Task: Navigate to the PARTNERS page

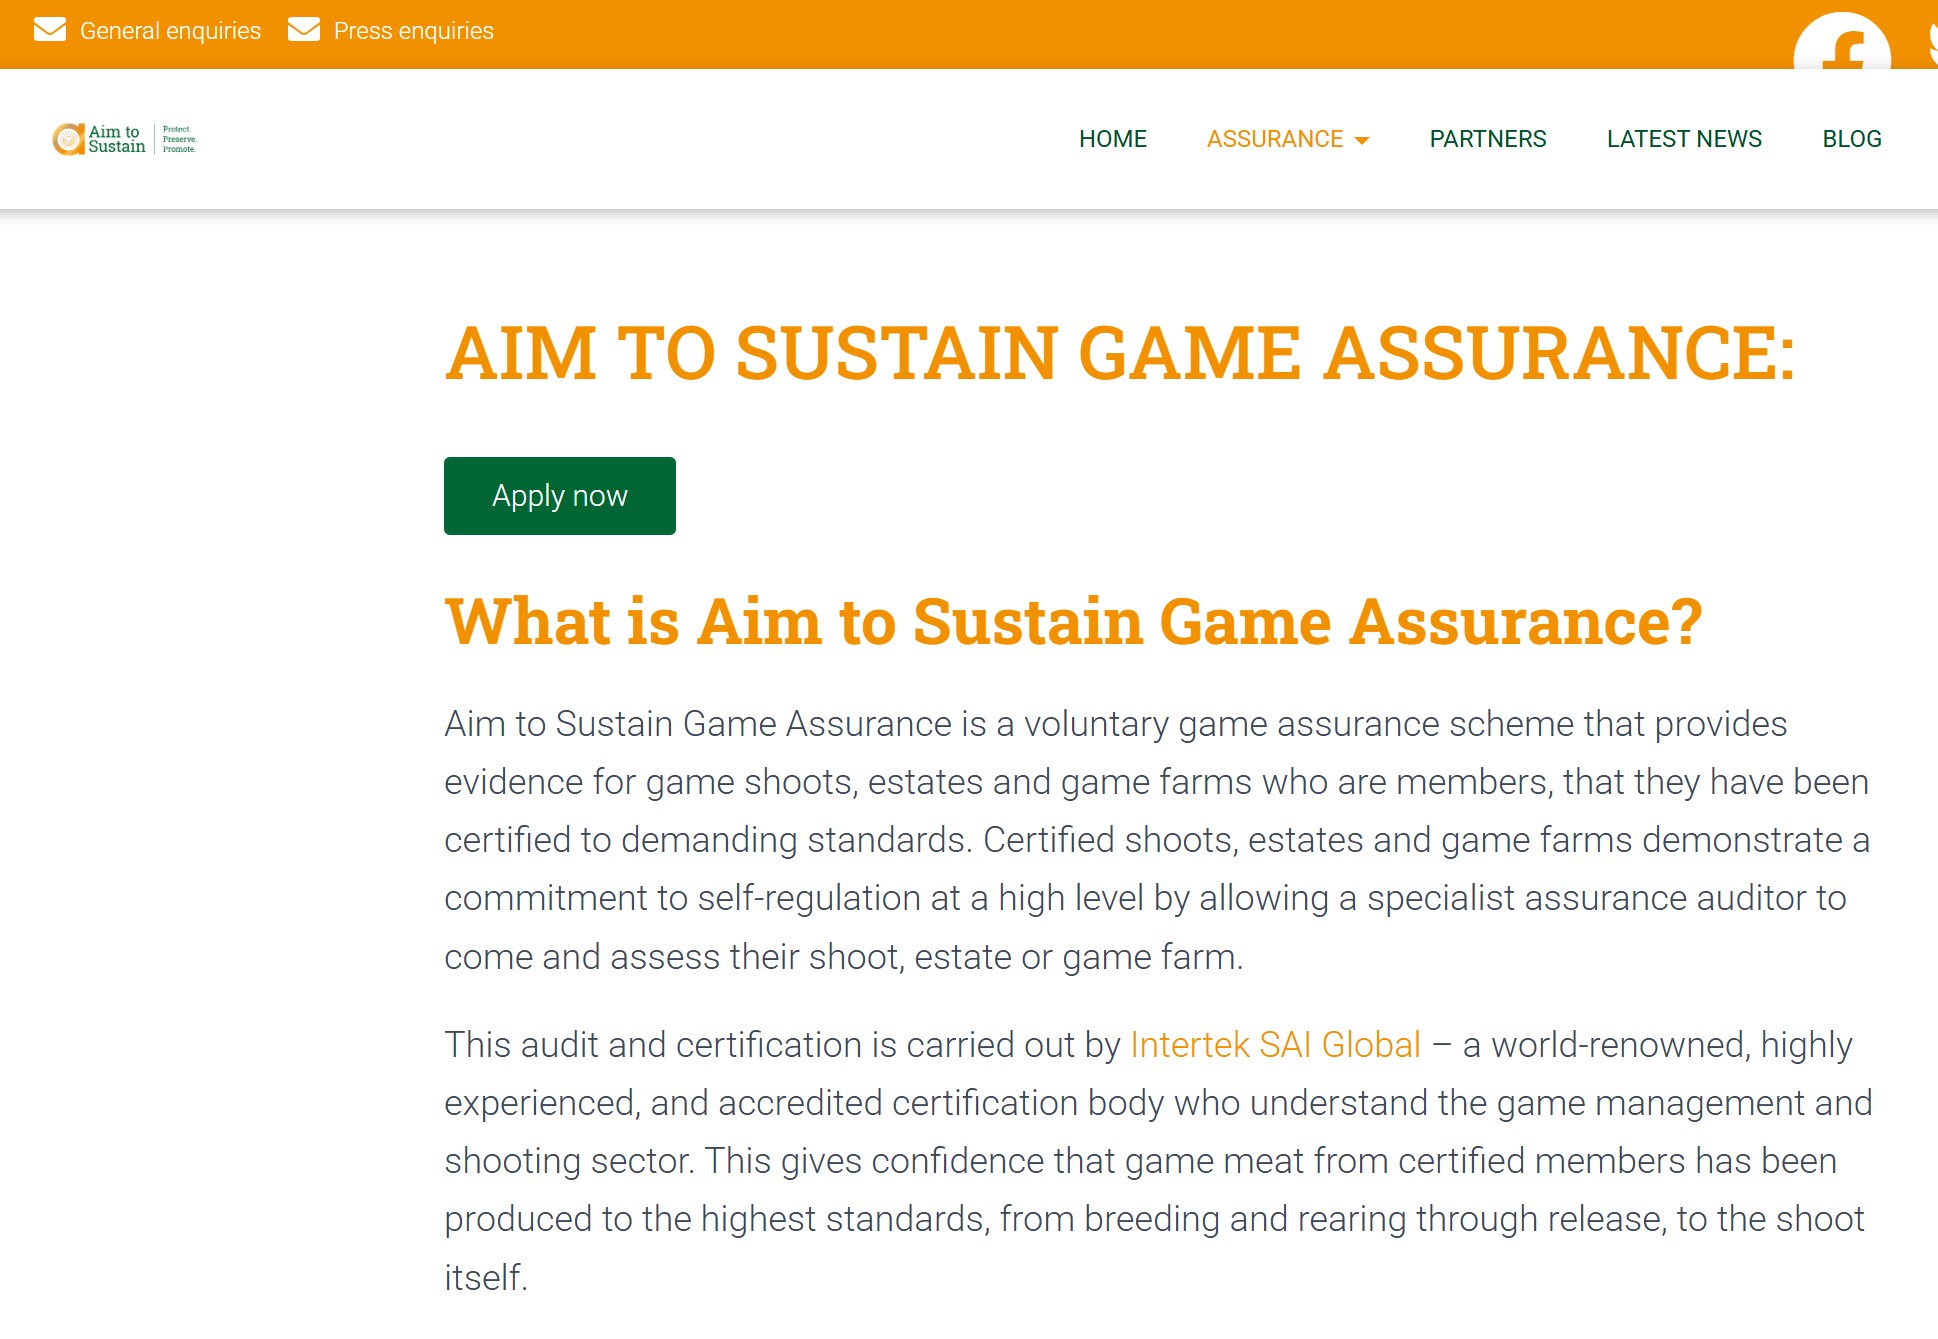Action: [x=1487, y=139]
